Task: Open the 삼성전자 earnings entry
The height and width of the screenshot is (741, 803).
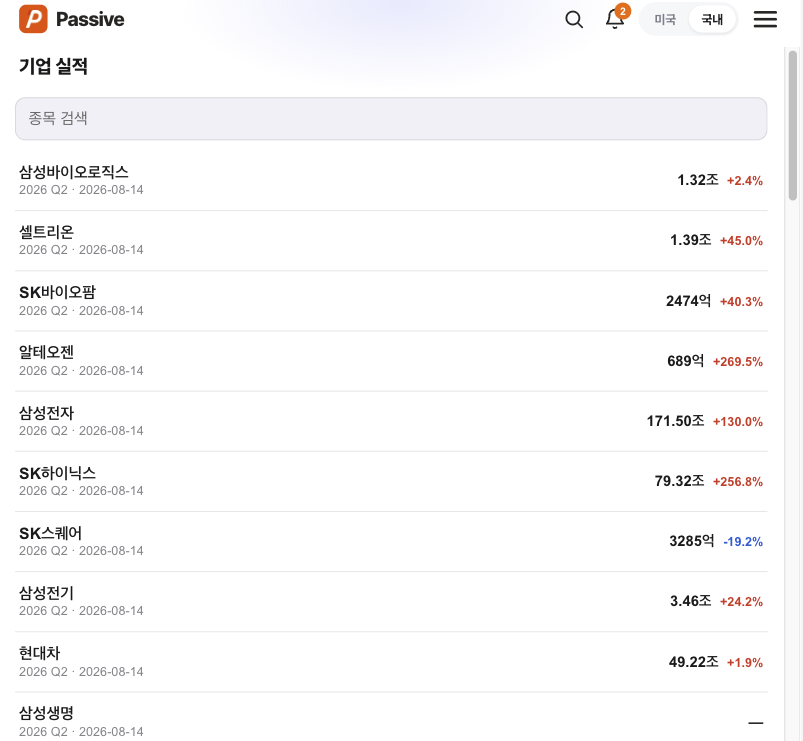Action: click(391, 421)
